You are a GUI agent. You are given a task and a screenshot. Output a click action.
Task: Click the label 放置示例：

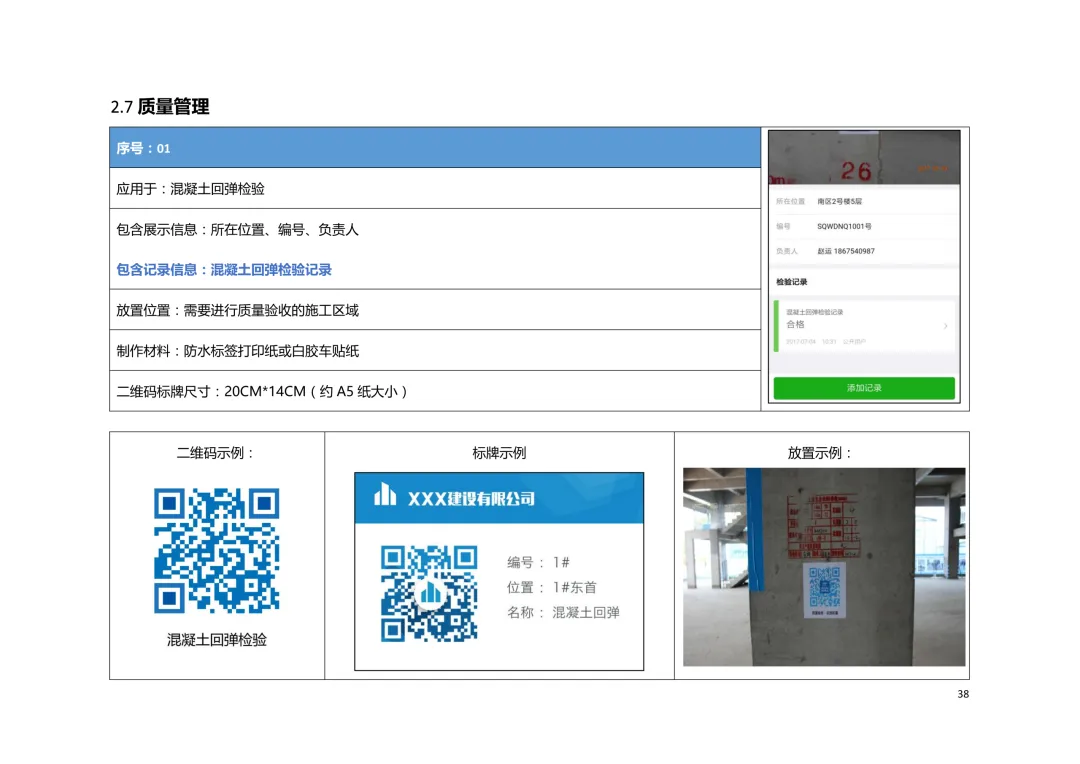point(821,453)
